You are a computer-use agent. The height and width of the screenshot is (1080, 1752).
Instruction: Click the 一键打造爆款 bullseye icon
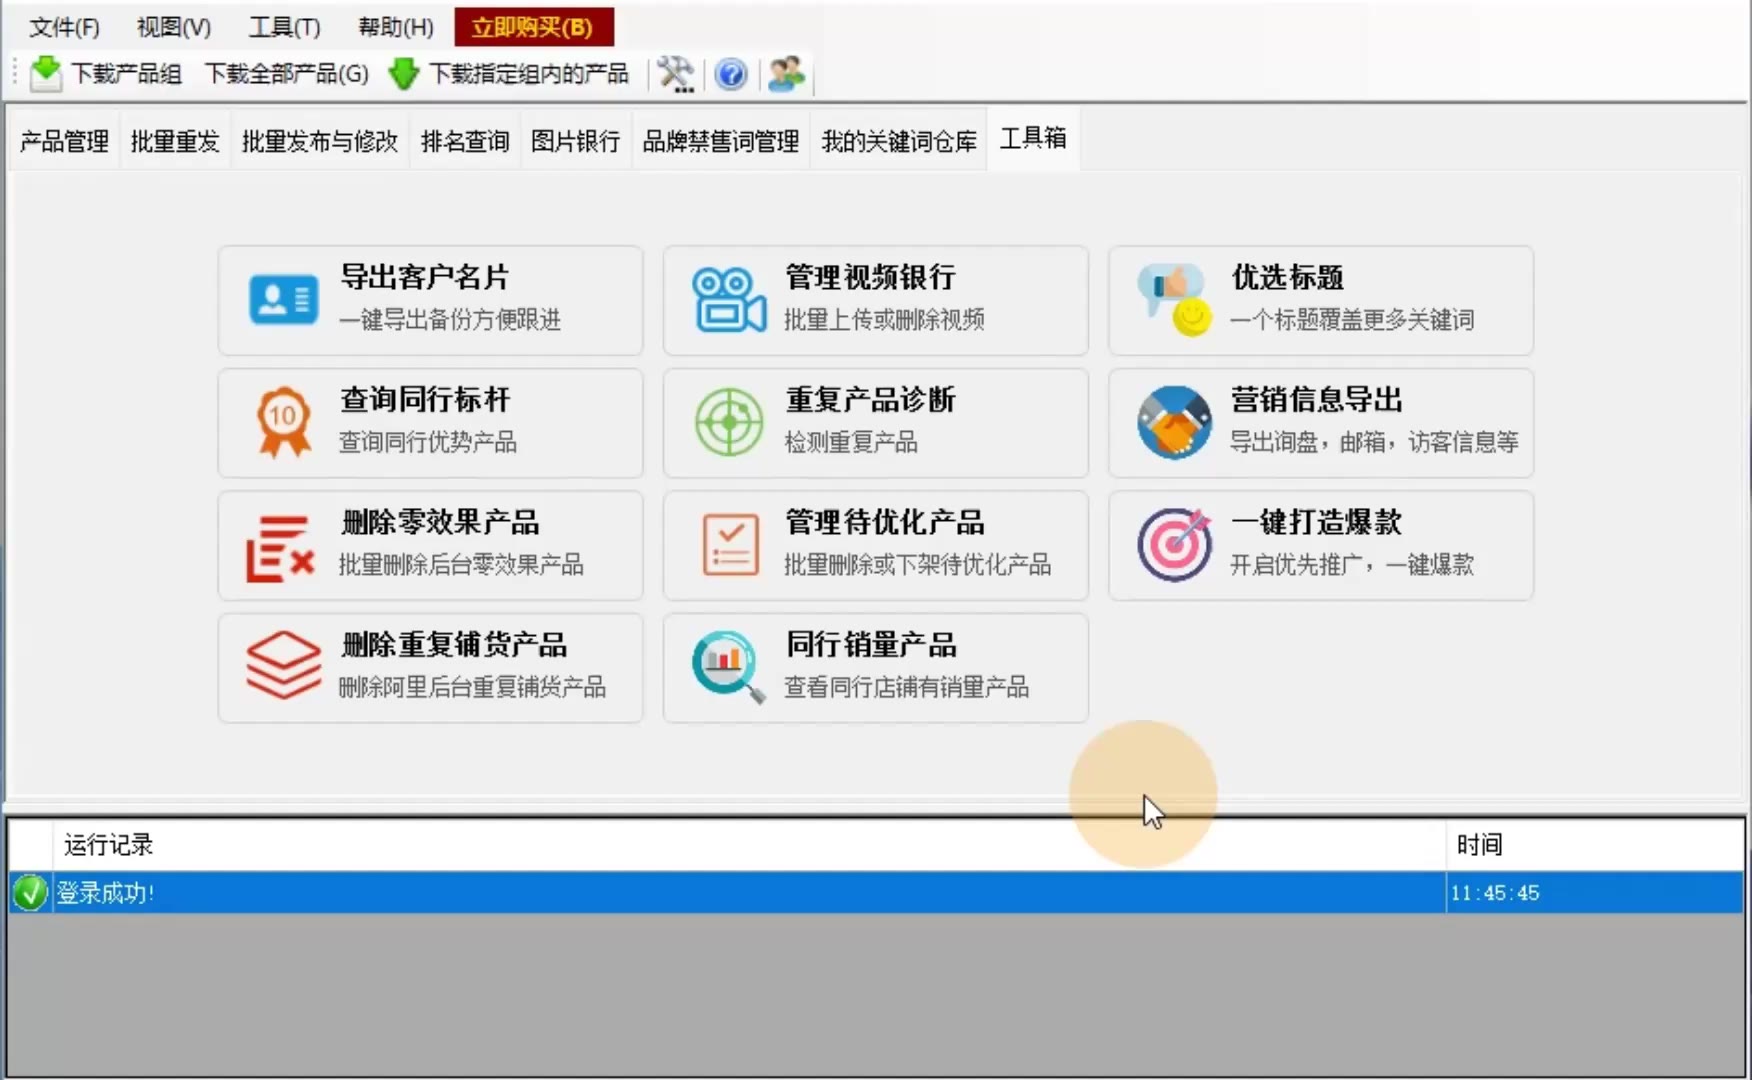tap(1174, 545)
